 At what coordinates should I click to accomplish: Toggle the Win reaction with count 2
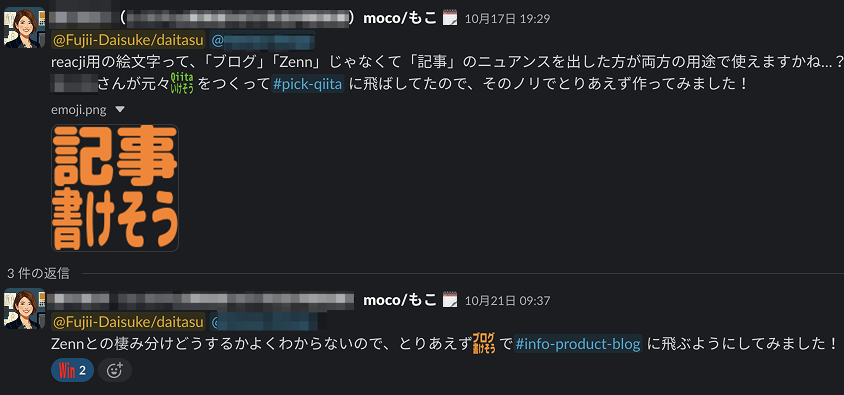72,370
